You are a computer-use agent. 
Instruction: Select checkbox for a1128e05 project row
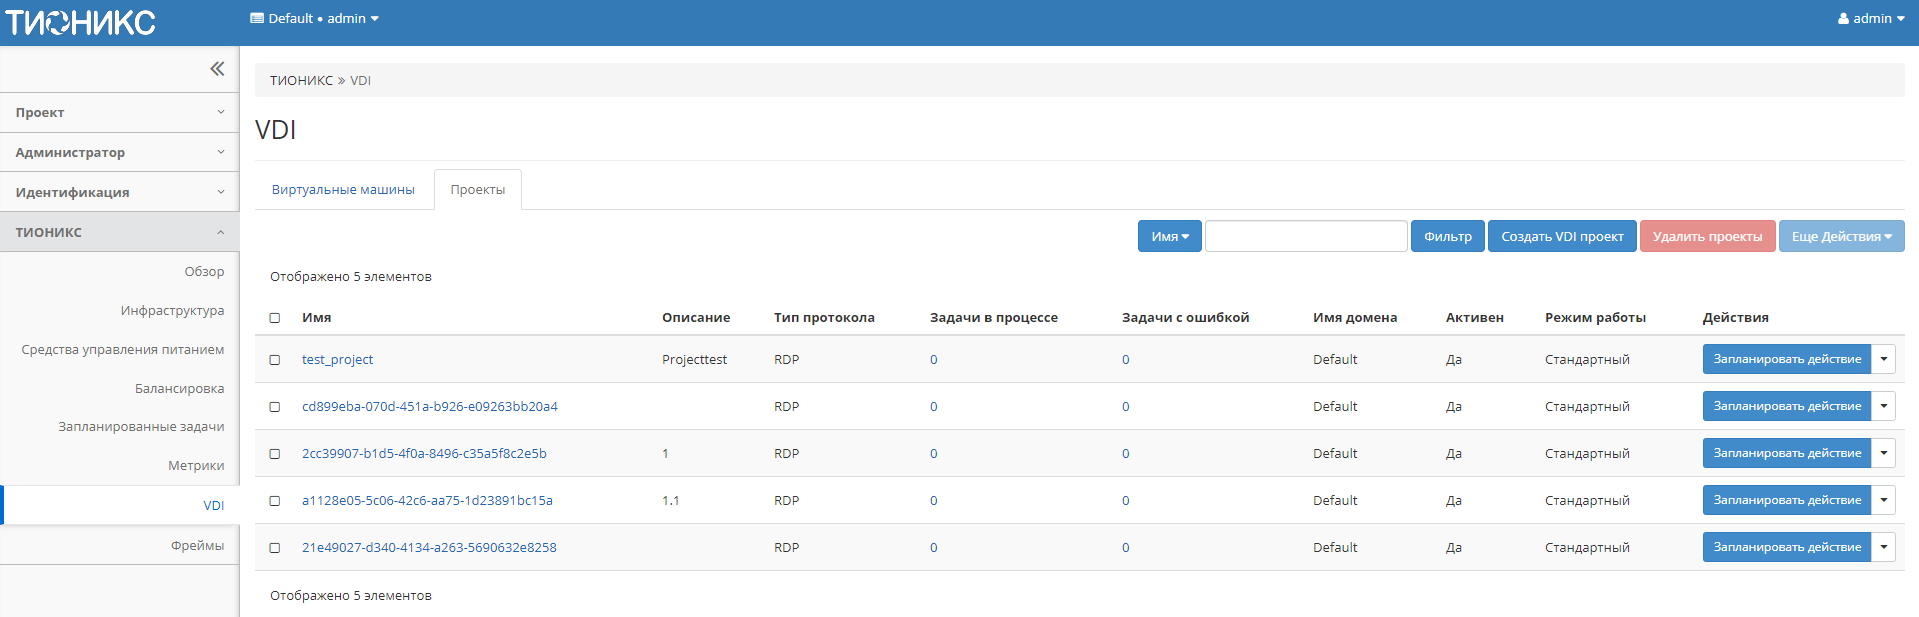point(275,501)
